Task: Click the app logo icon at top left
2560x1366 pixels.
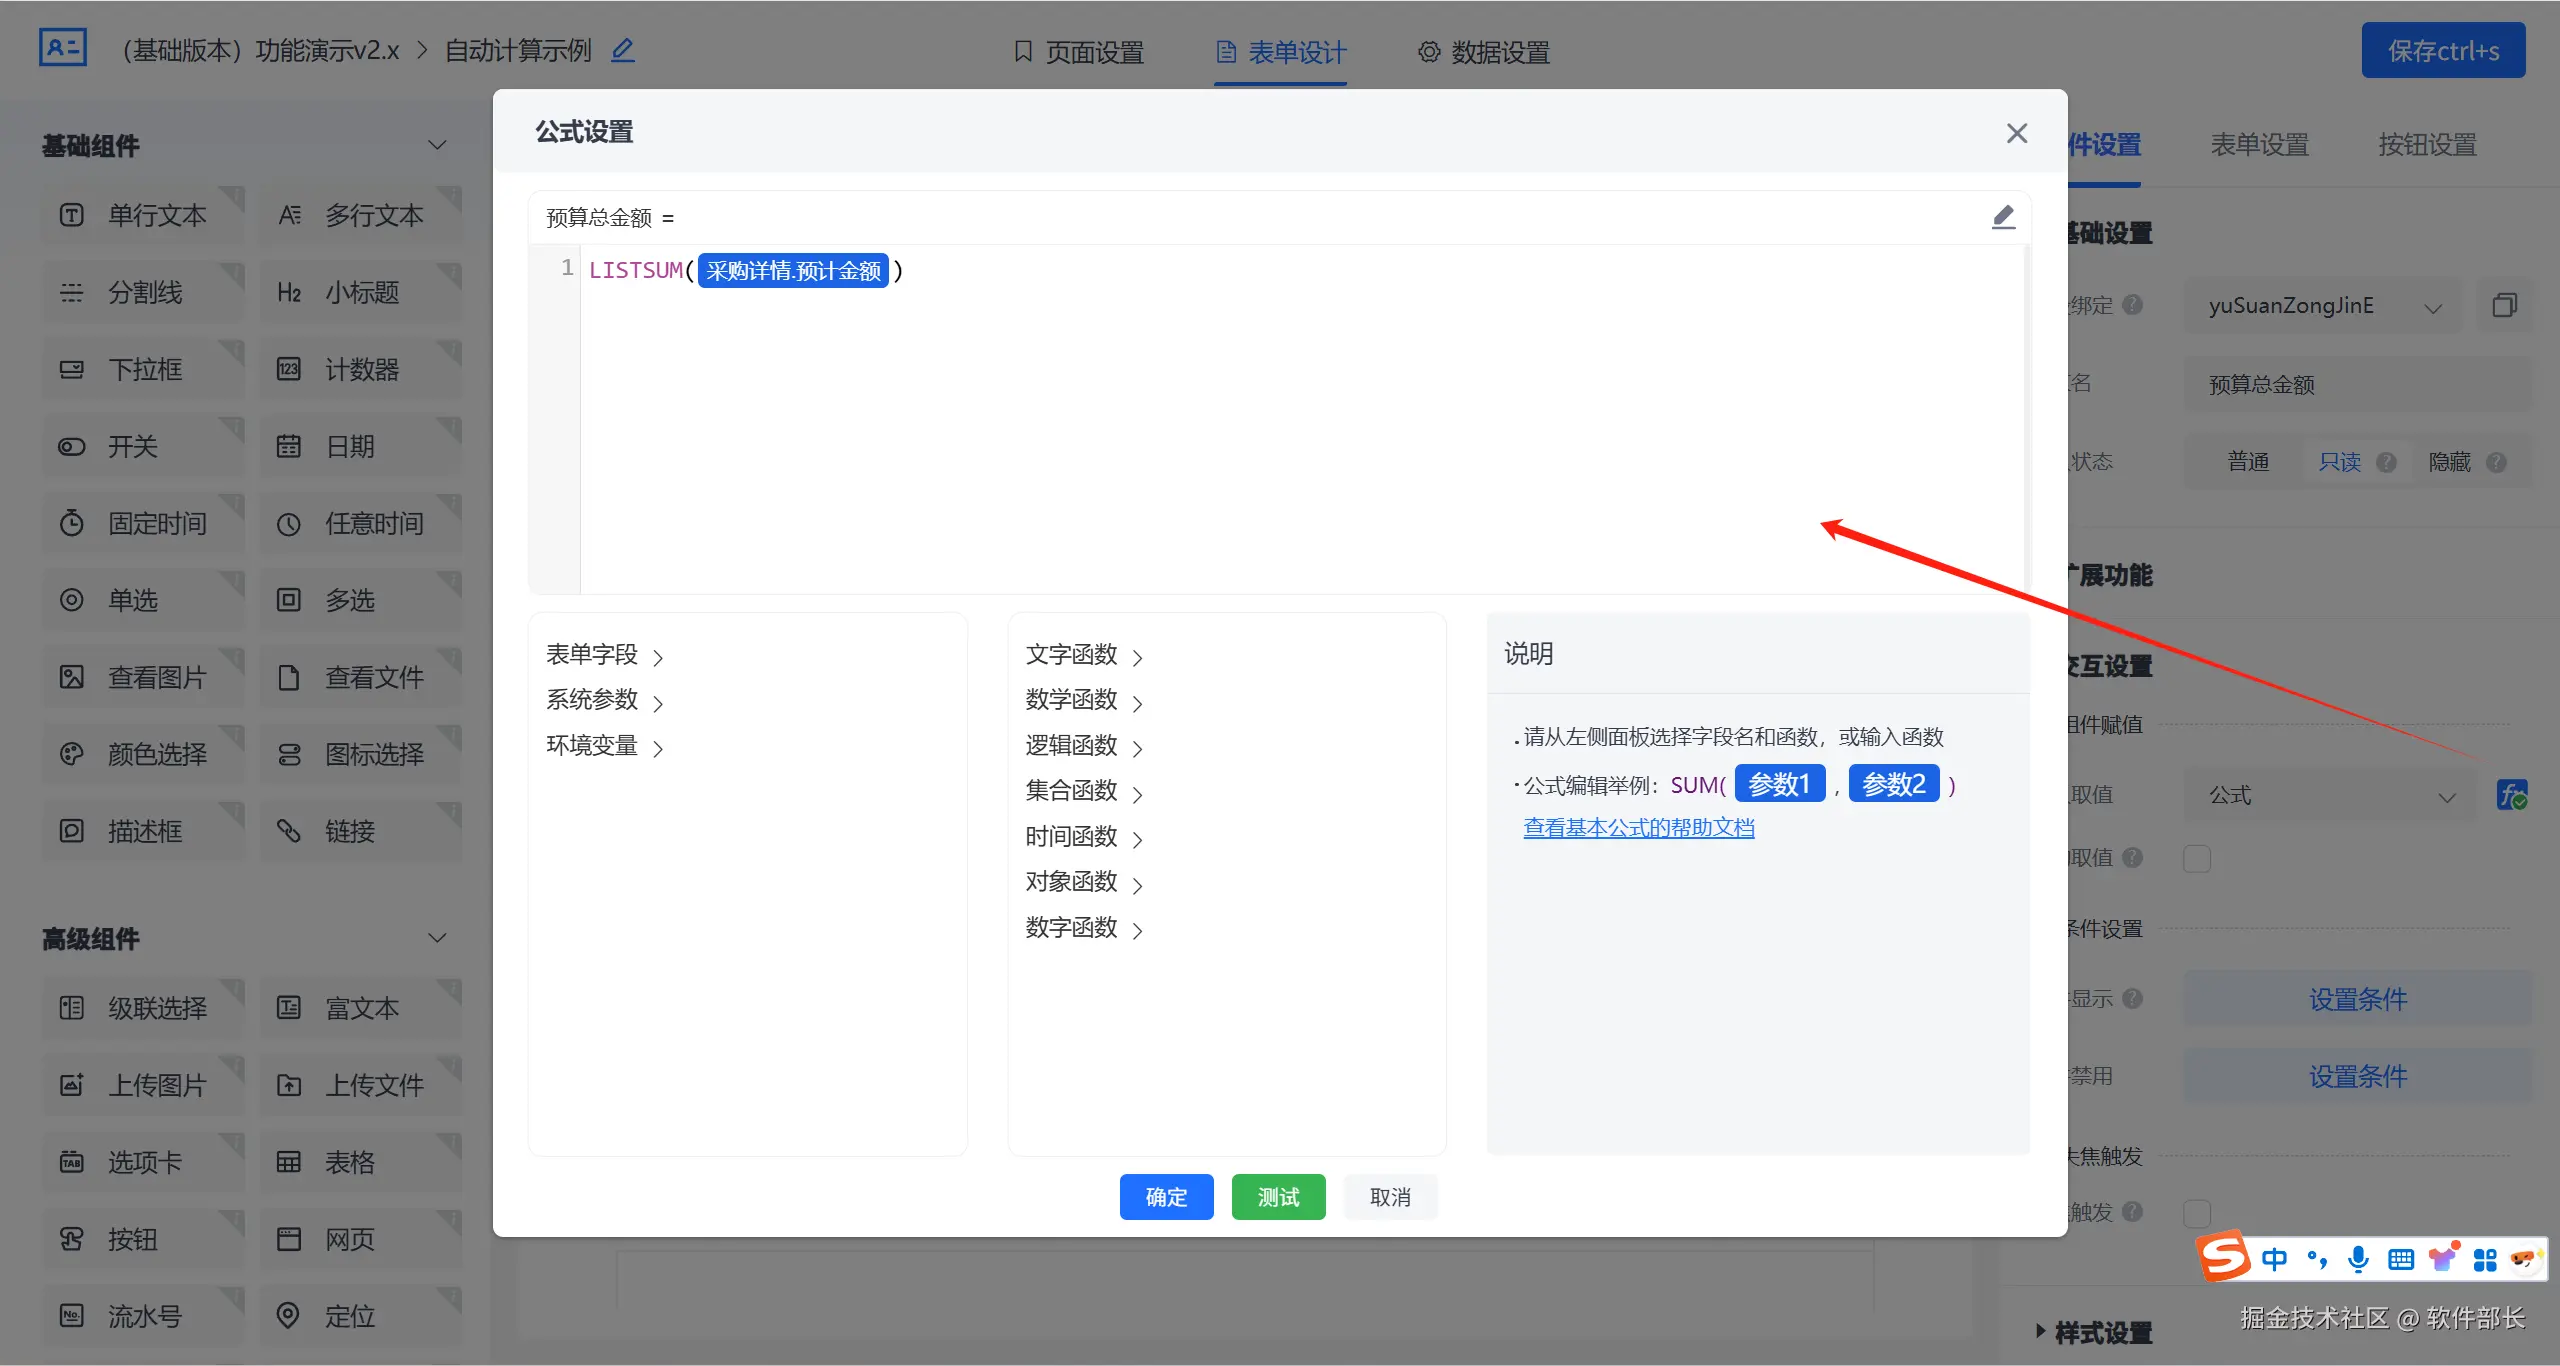Action: click(x=62, y=48)
